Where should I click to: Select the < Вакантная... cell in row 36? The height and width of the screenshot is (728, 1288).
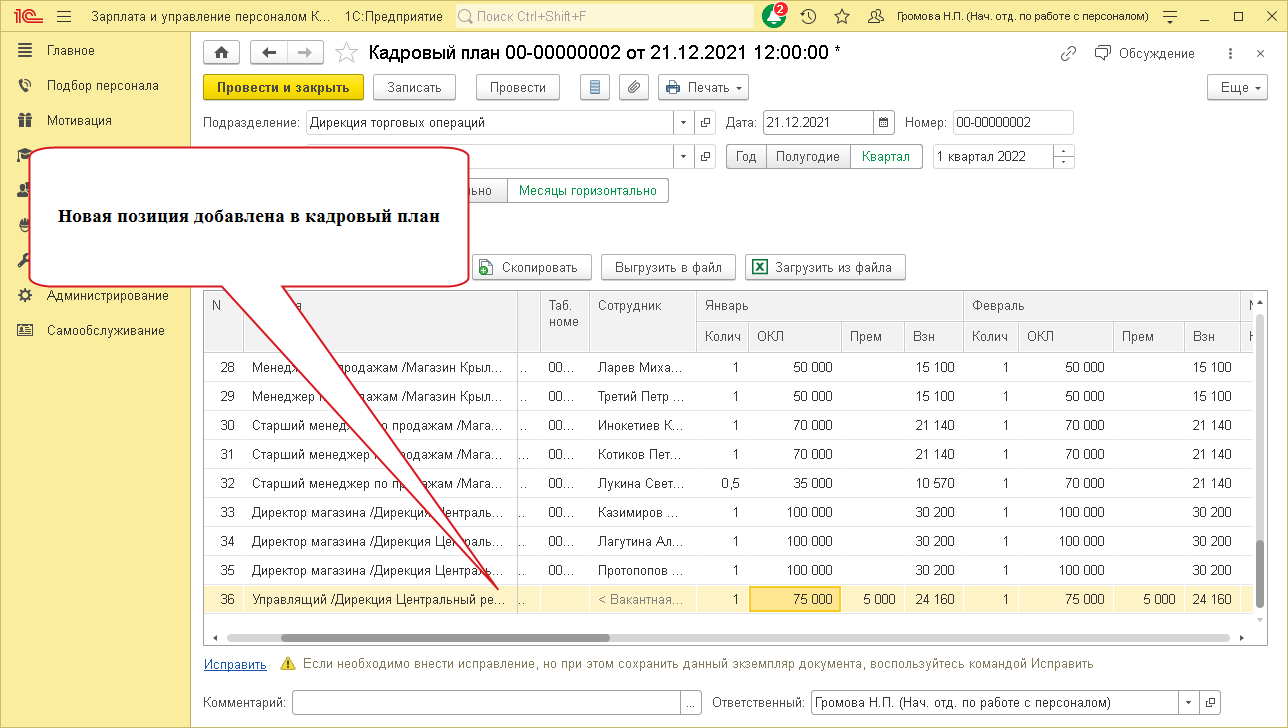(643, 600)
